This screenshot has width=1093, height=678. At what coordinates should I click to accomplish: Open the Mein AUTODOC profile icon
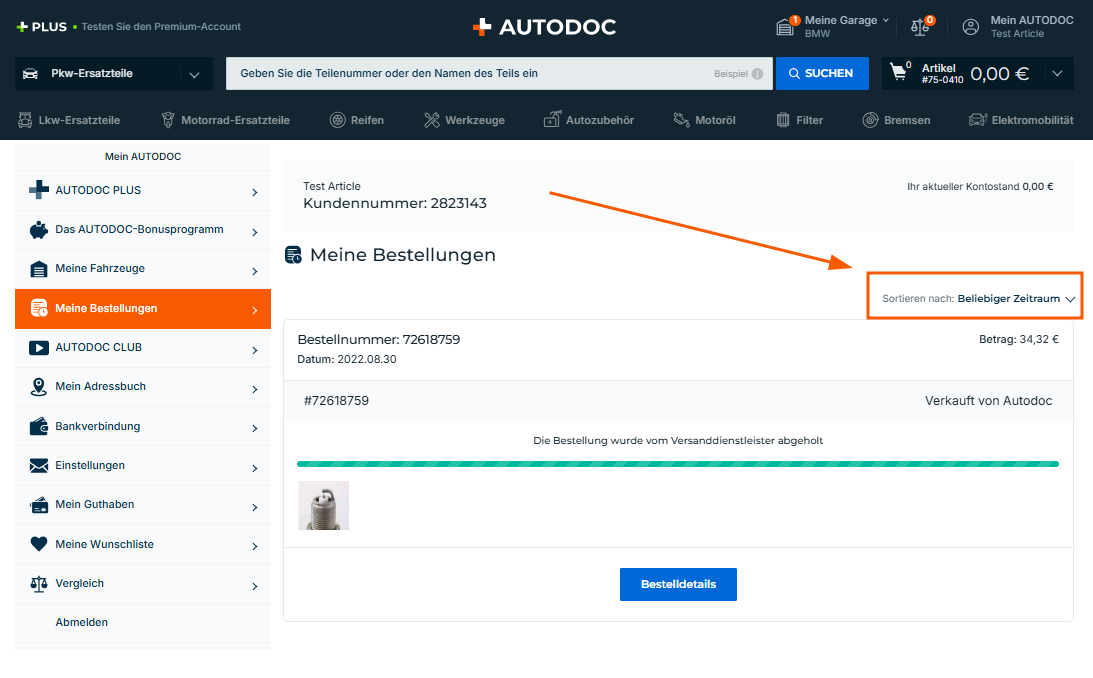tap(970, 27)
